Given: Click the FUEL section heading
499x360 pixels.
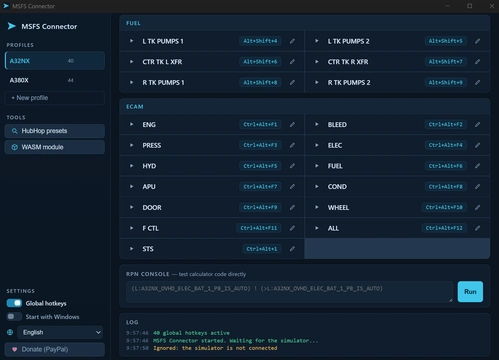Looking at the screenshot, I should coord(133,23).
